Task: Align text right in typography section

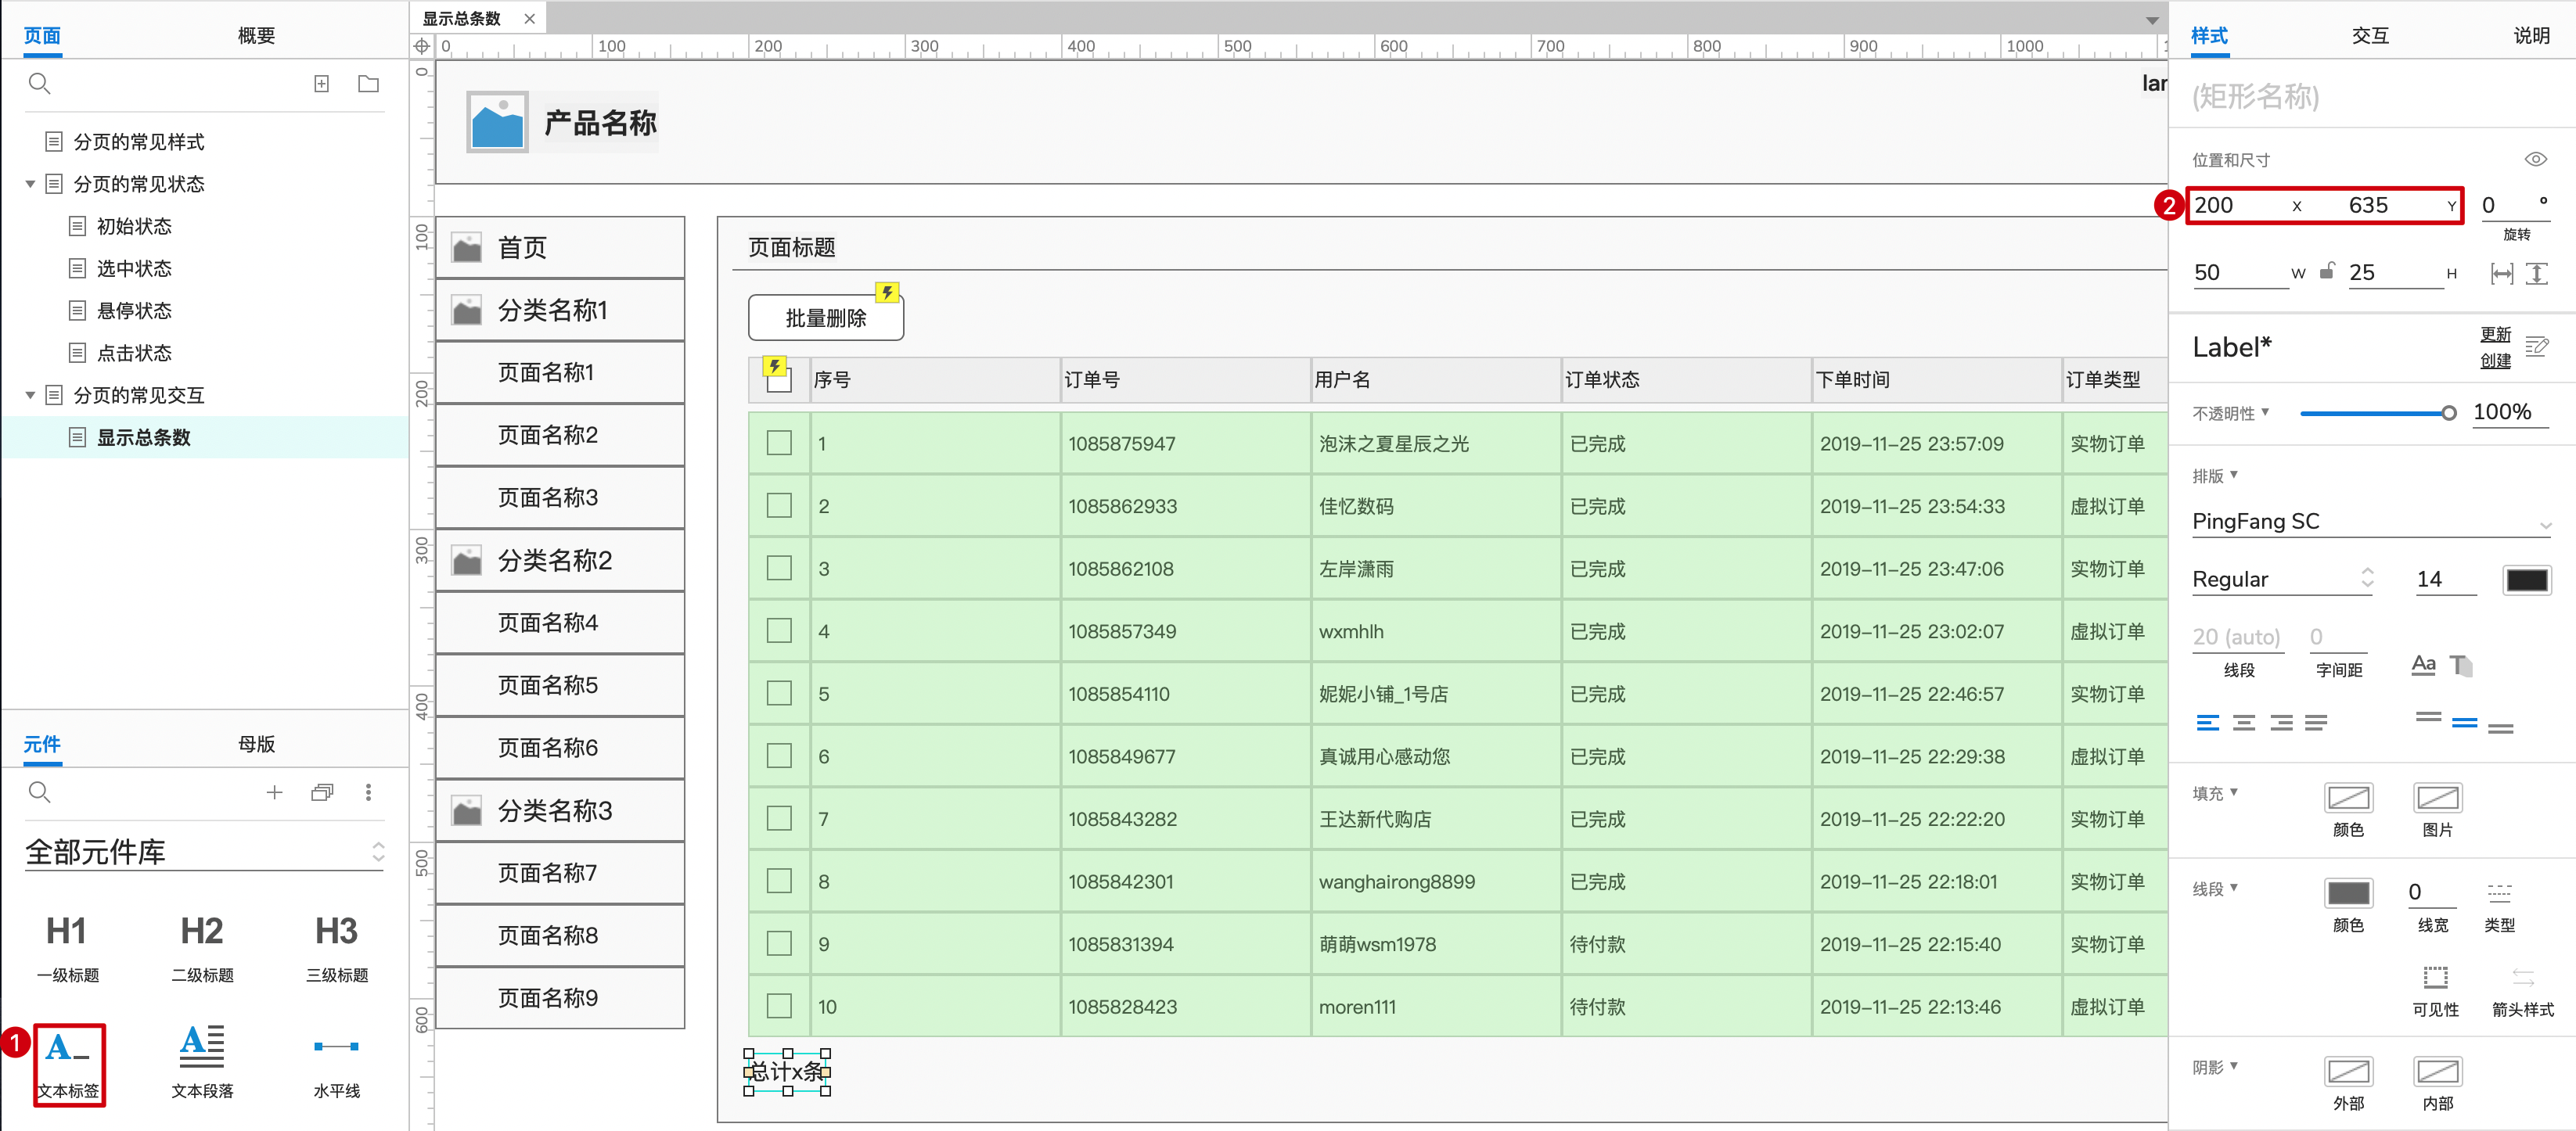Action: tap(2281, 722)
